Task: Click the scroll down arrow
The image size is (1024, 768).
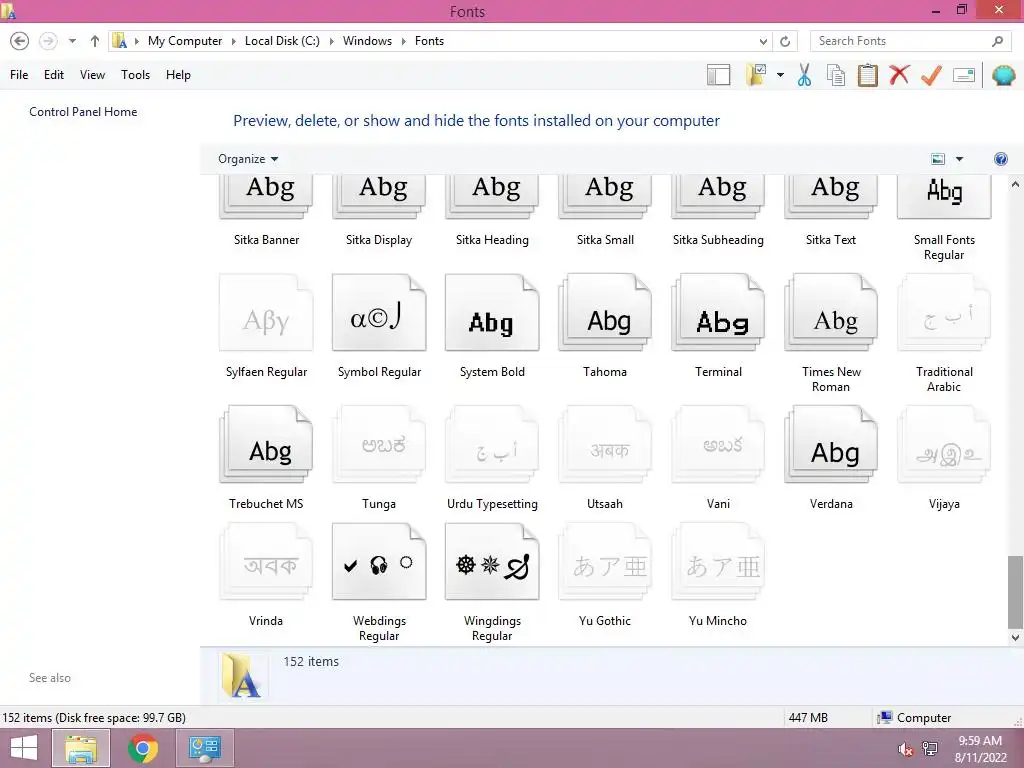Action: tap(1015, 637)
